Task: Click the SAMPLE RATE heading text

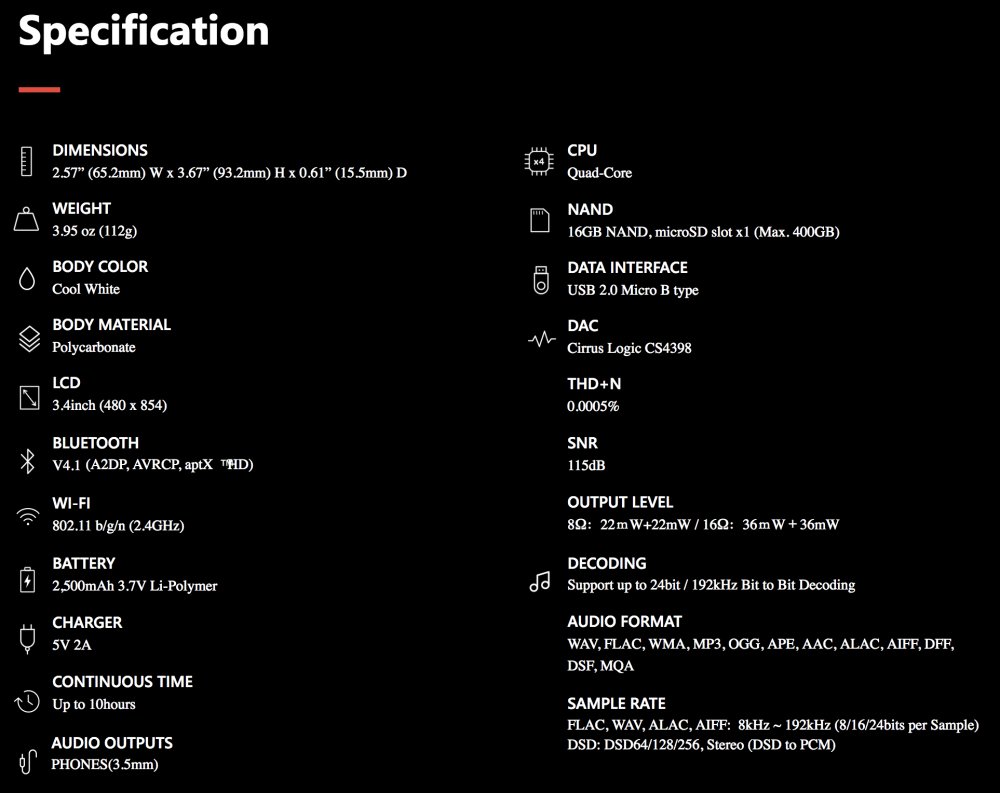Action: [616, 703]
